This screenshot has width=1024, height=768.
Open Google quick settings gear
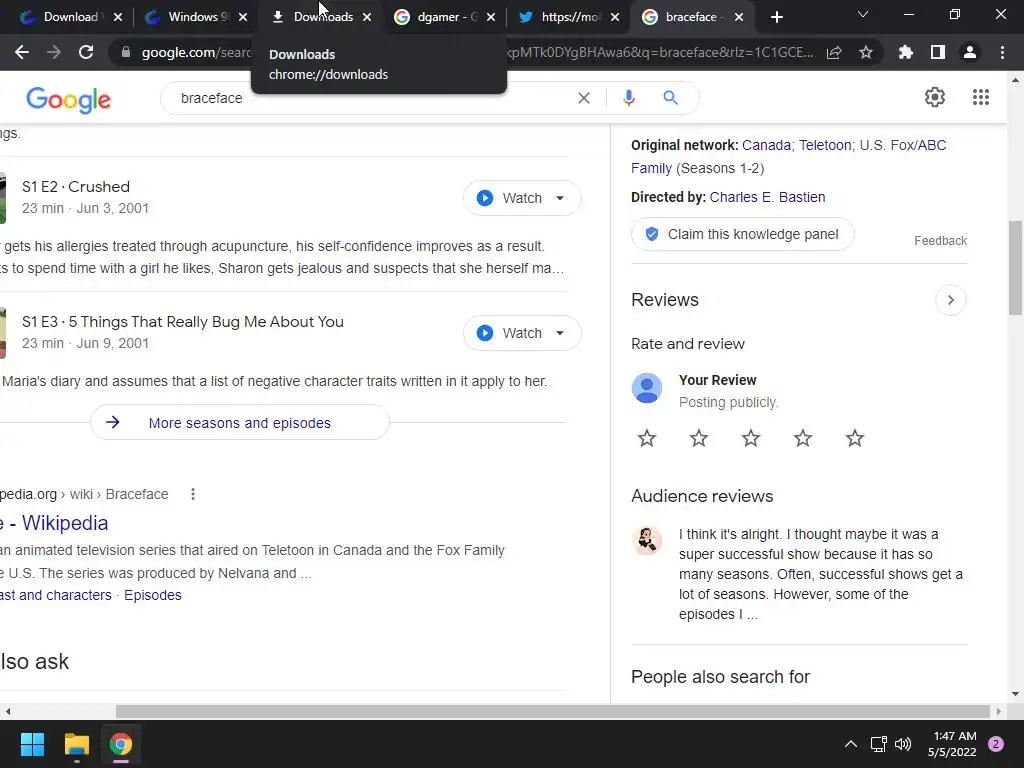coord(935,97)
